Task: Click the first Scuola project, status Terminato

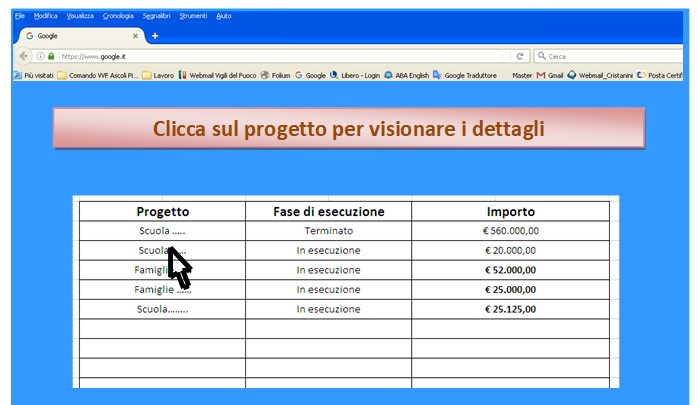Action: (162, 231)
